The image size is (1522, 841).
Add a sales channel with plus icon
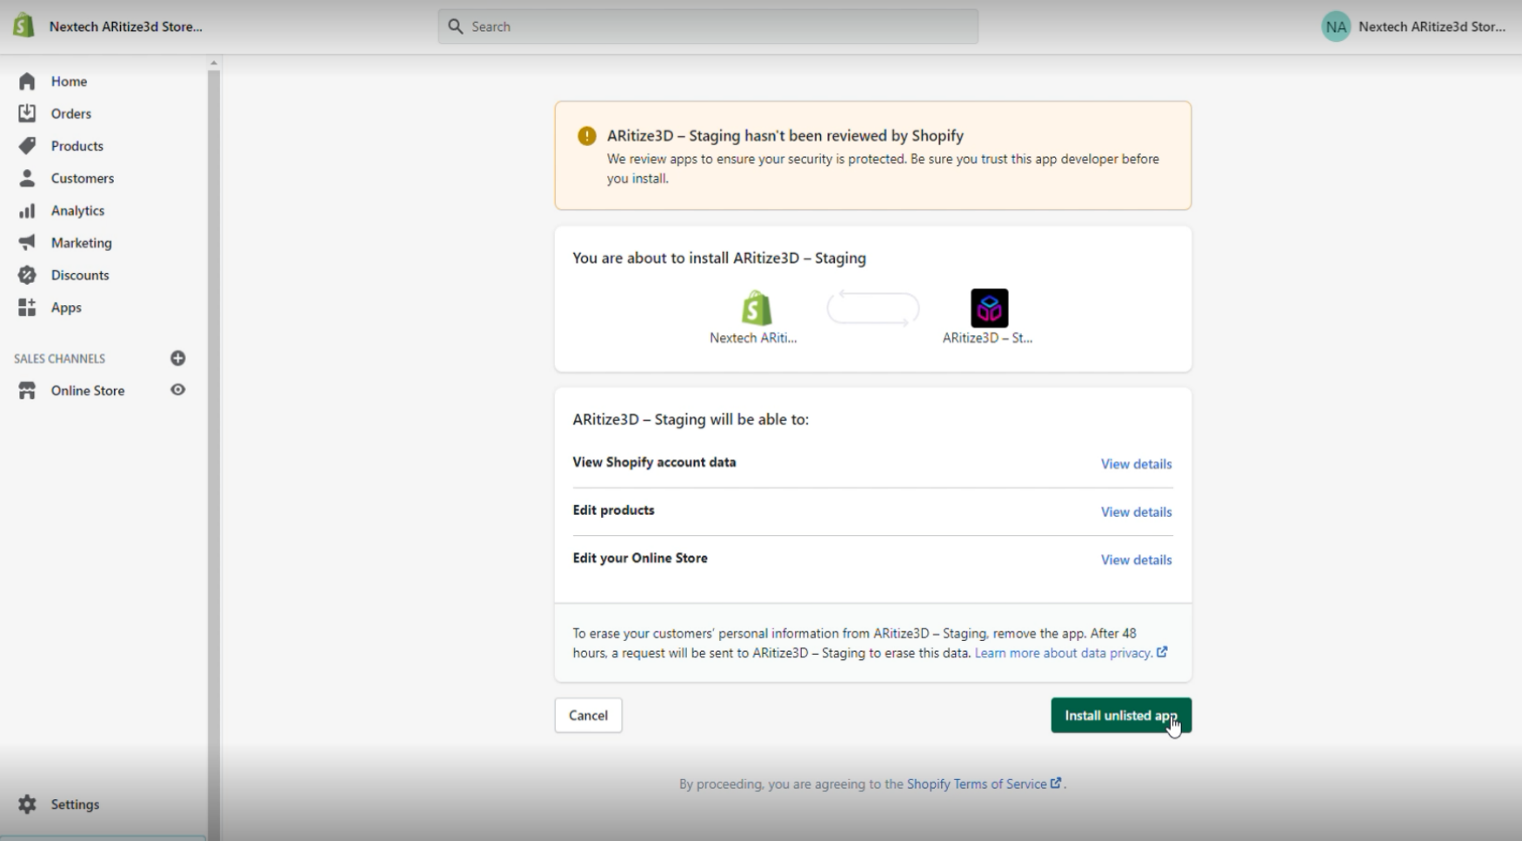tap(178, 358)
